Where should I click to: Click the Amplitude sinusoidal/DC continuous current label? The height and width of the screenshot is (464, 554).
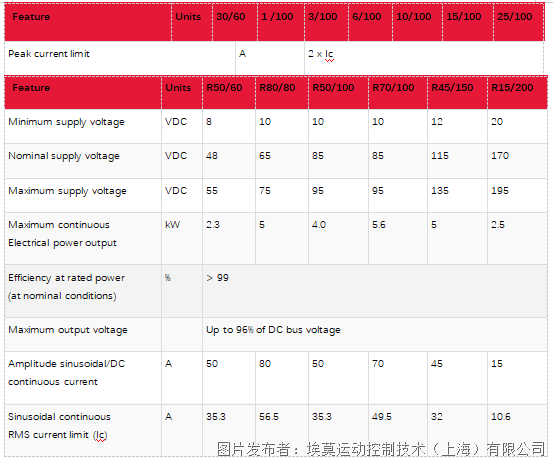pyautogui.click(x=66, y=372)
